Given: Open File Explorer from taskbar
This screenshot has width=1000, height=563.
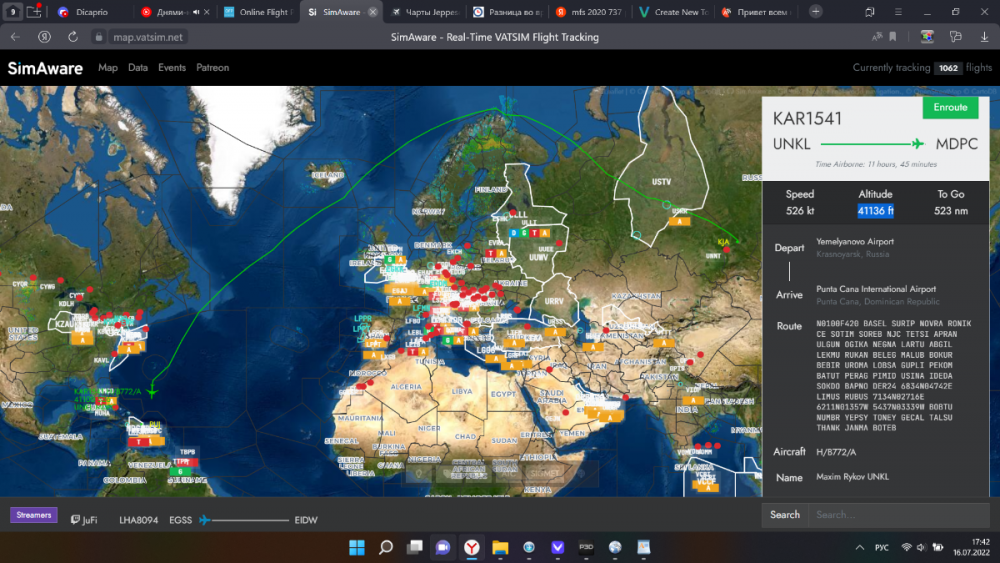Looking at the screenshot, I should pos(500,548).
